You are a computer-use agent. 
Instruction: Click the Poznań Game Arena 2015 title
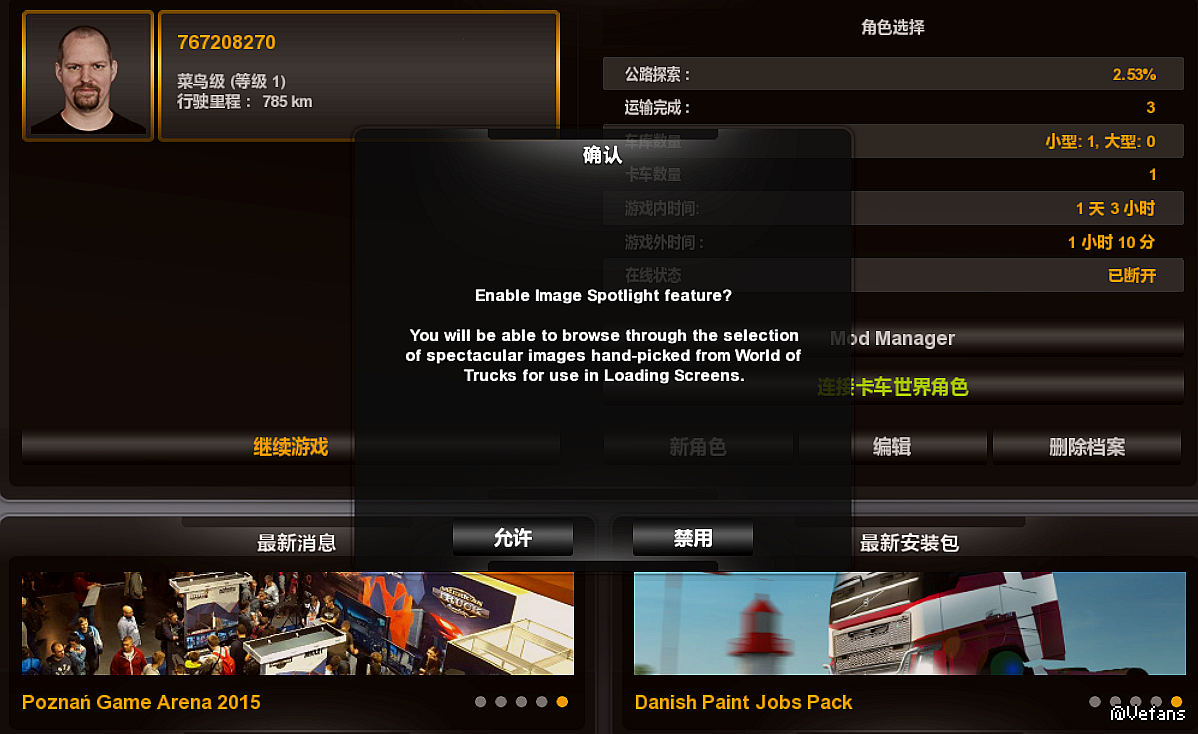[x=141, y=702]
